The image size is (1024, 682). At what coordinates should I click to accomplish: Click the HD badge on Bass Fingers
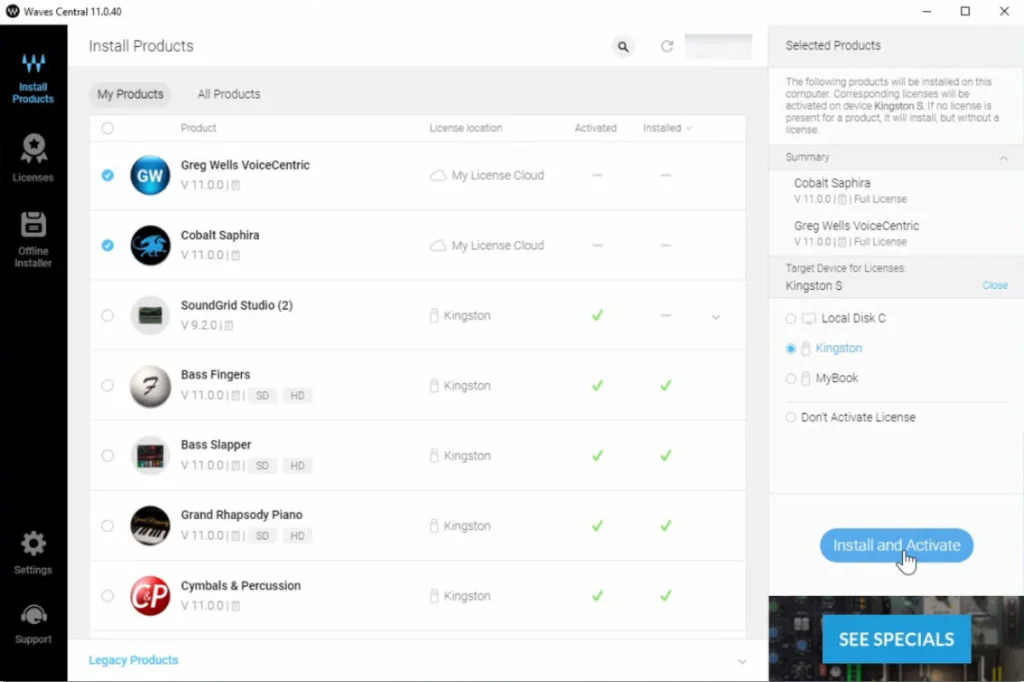[x=297, y=395]
